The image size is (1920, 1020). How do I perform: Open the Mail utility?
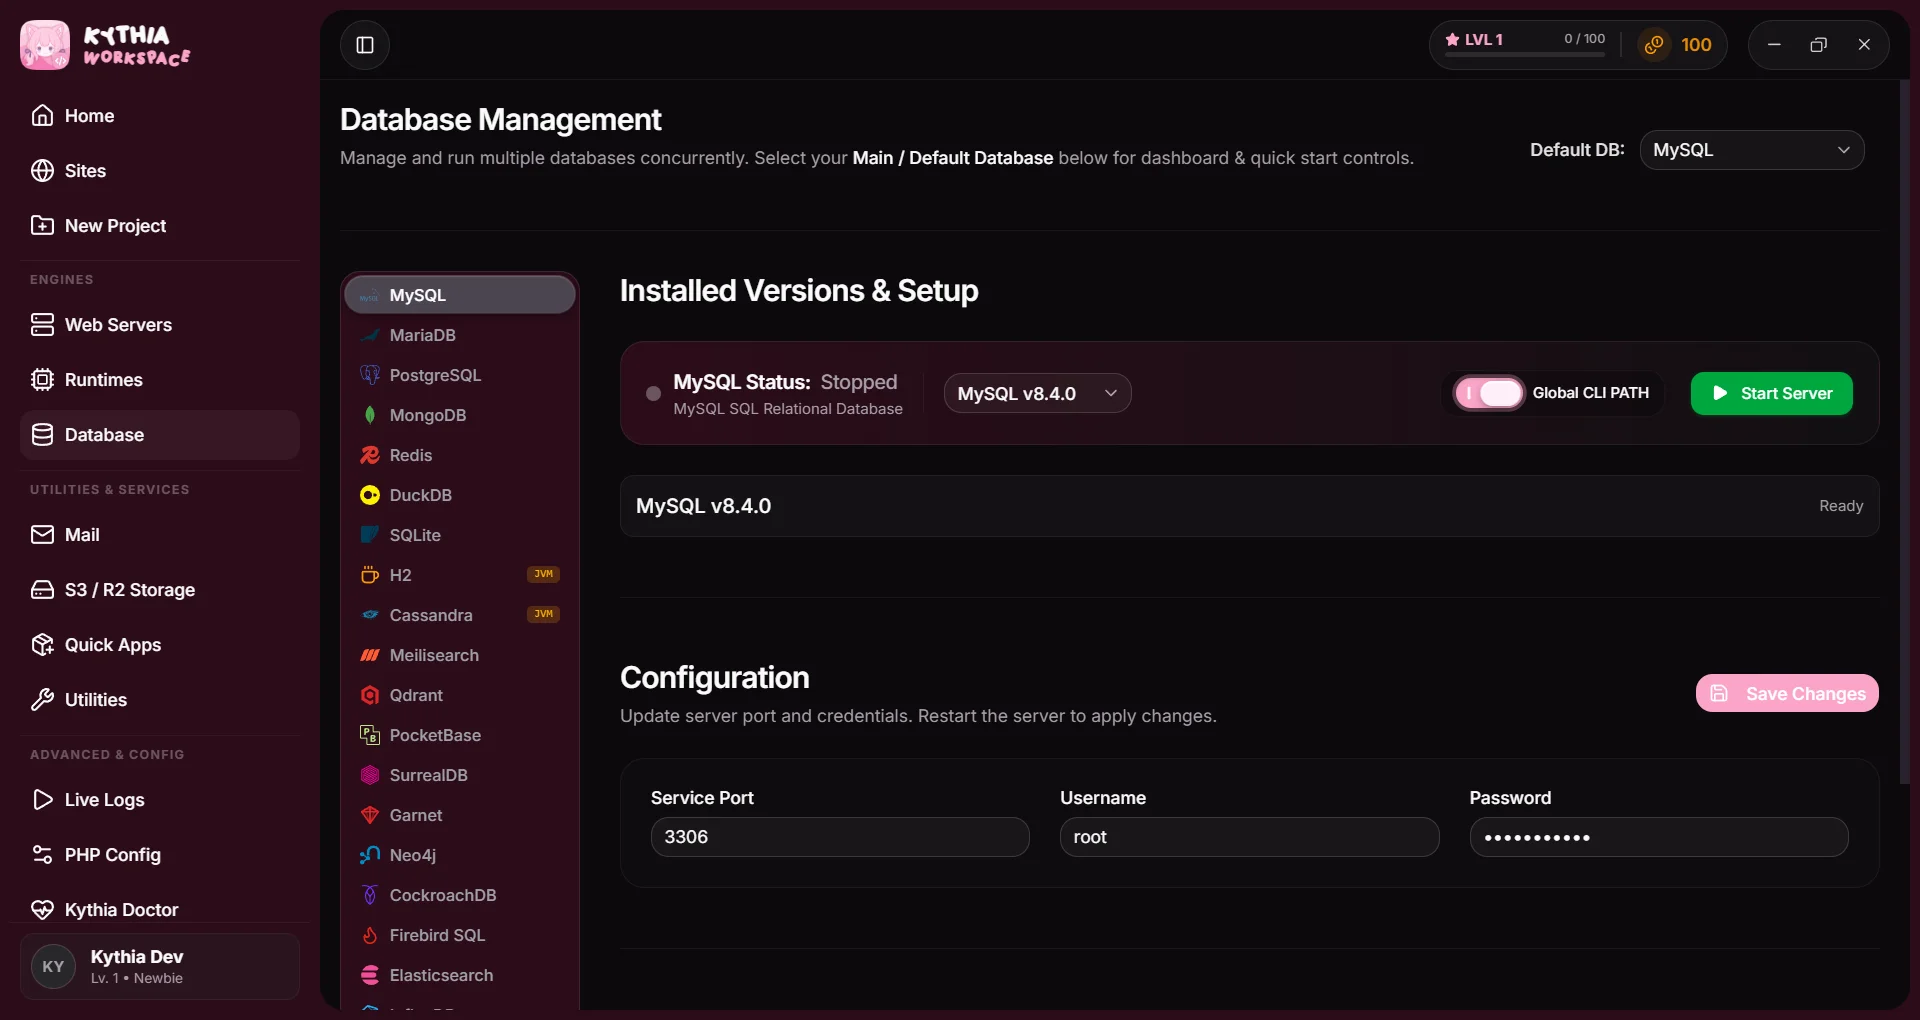pyautogui.click(x=160, y=535)
